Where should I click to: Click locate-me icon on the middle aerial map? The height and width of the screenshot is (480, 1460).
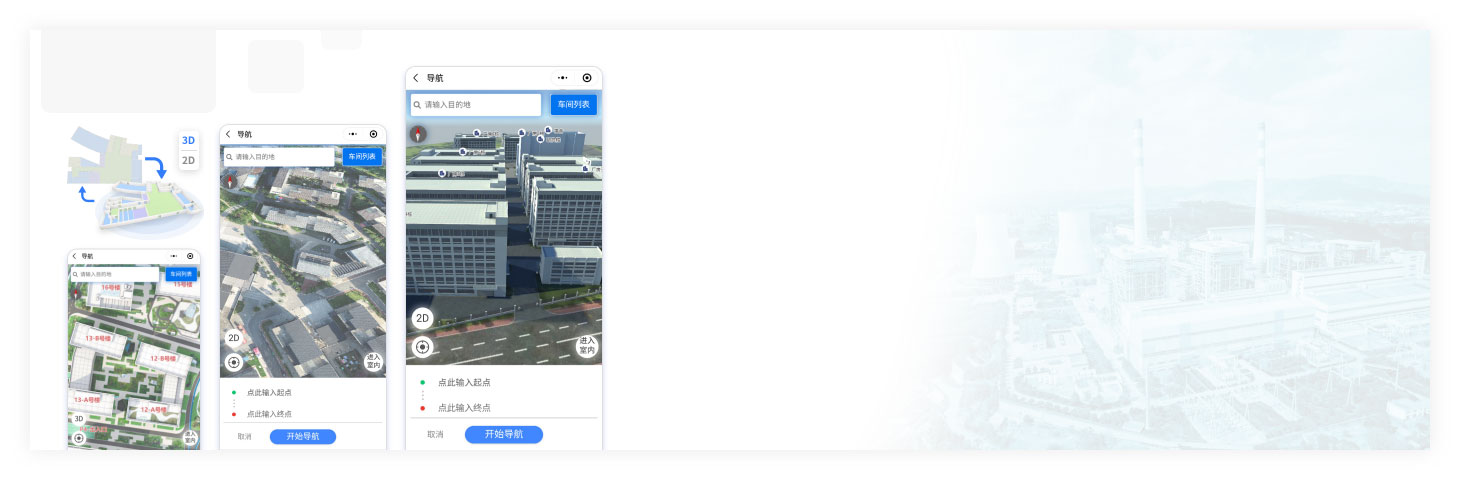point(234,362)
